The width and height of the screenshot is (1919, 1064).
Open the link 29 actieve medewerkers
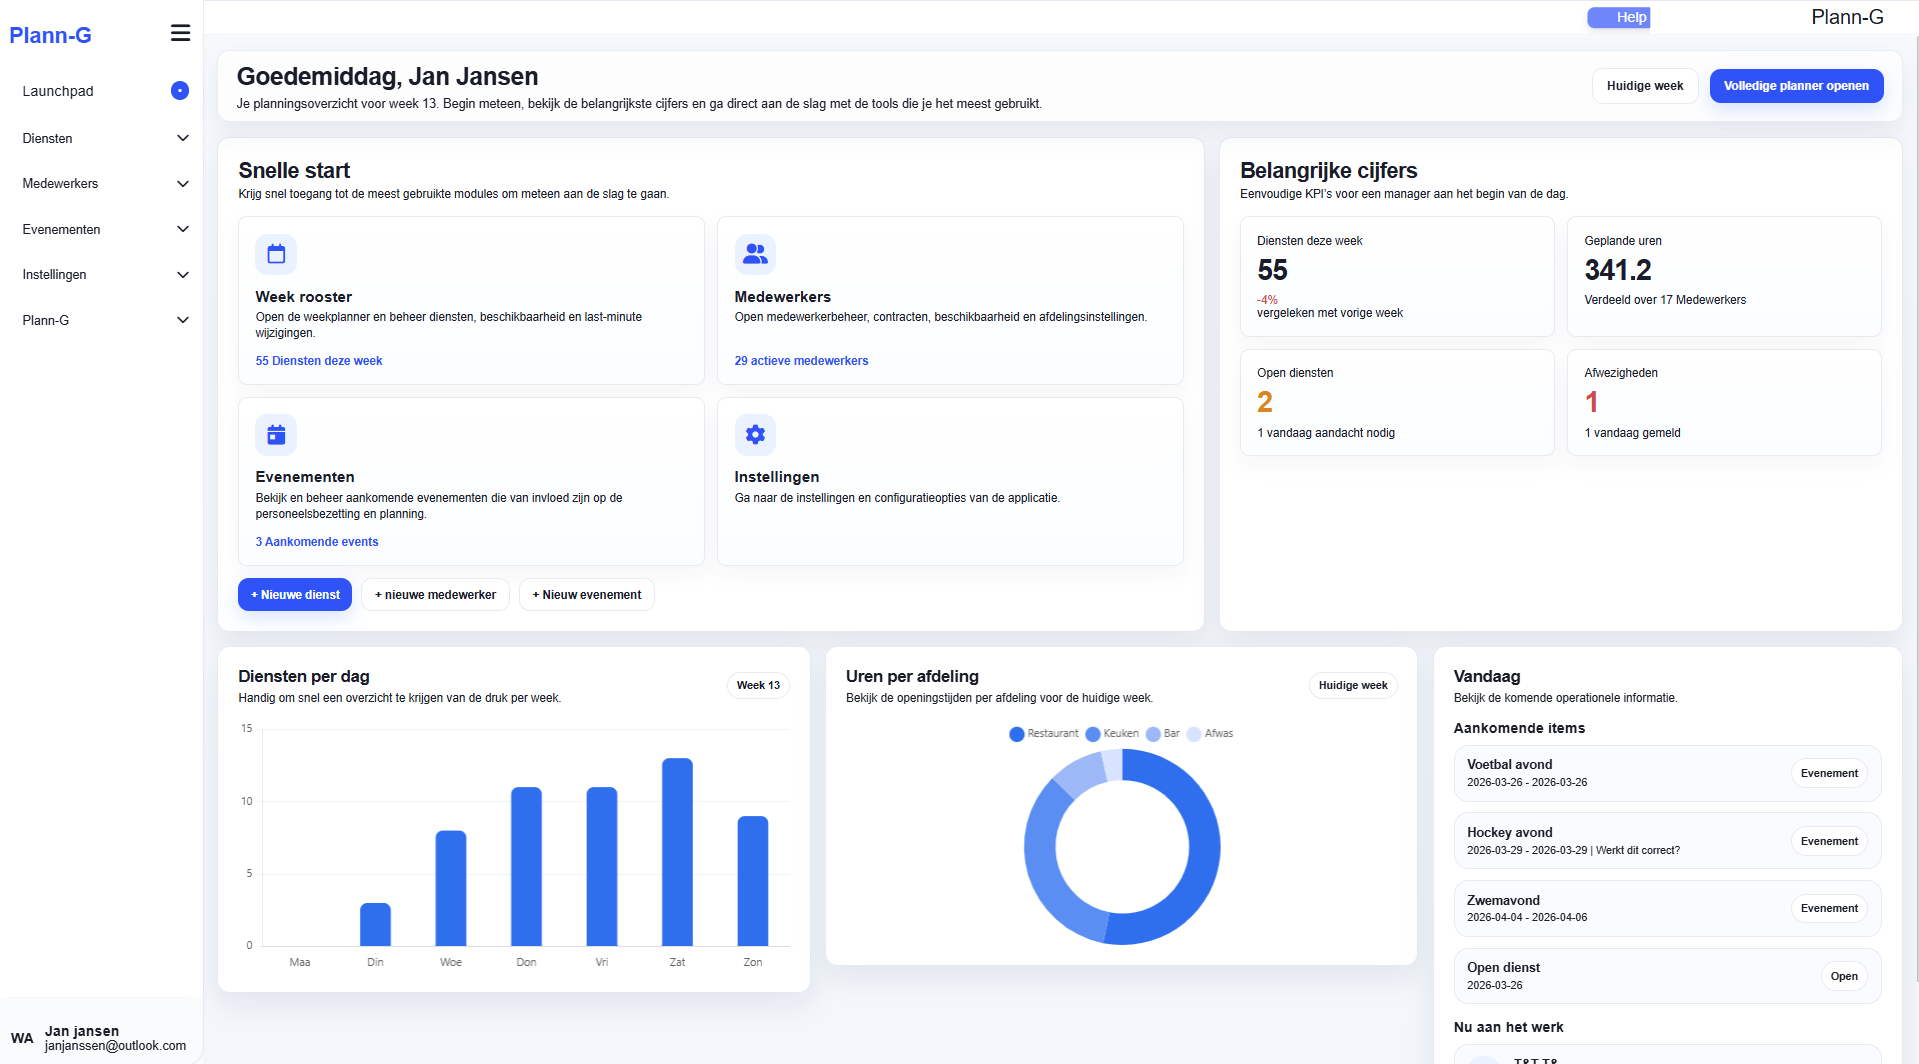[801, 360]
